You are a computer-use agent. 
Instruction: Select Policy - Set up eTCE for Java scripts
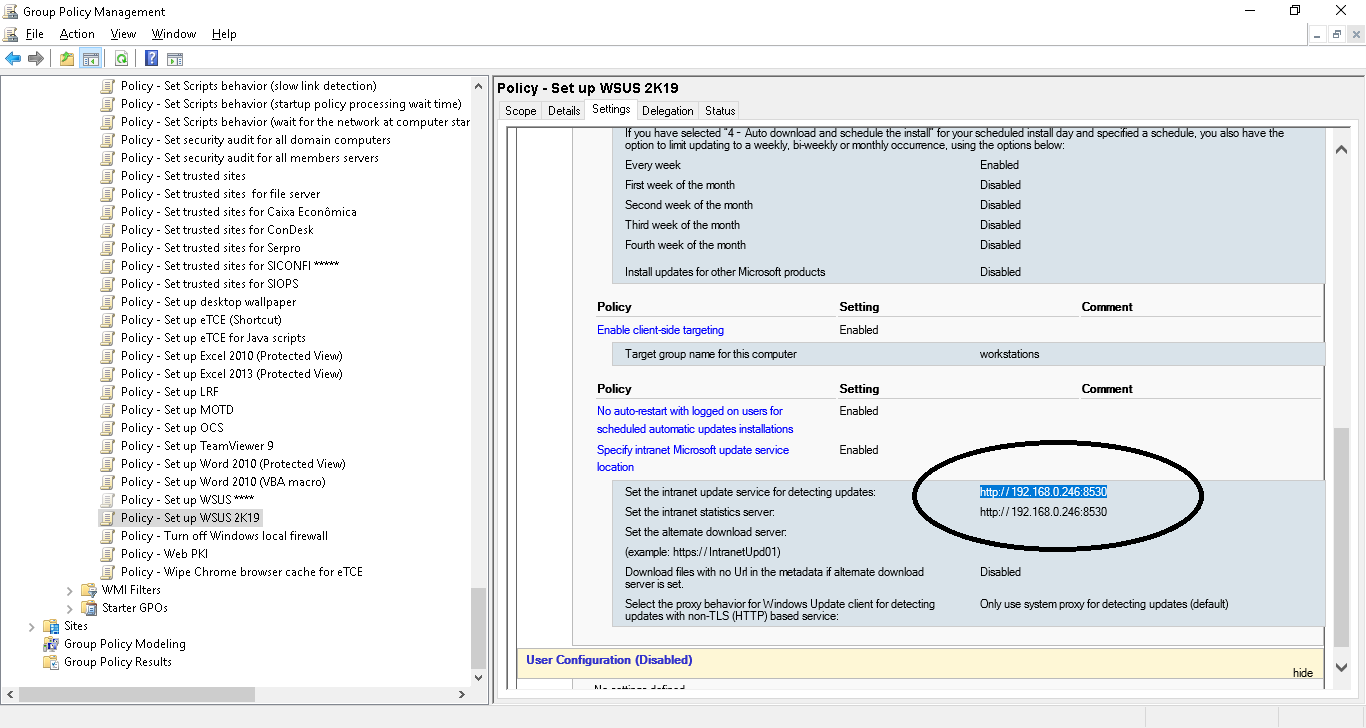pos(213,338)
